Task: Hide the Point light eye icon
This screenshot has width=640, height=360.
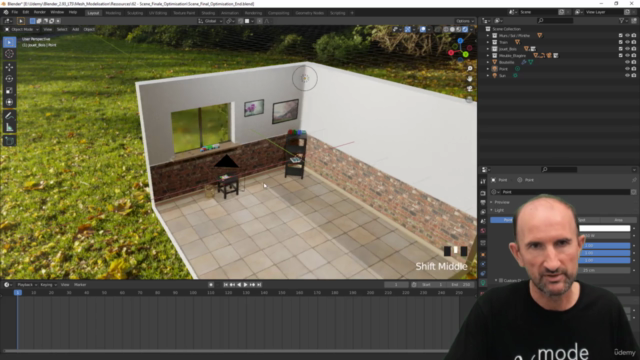Action: tap(627, 69)
